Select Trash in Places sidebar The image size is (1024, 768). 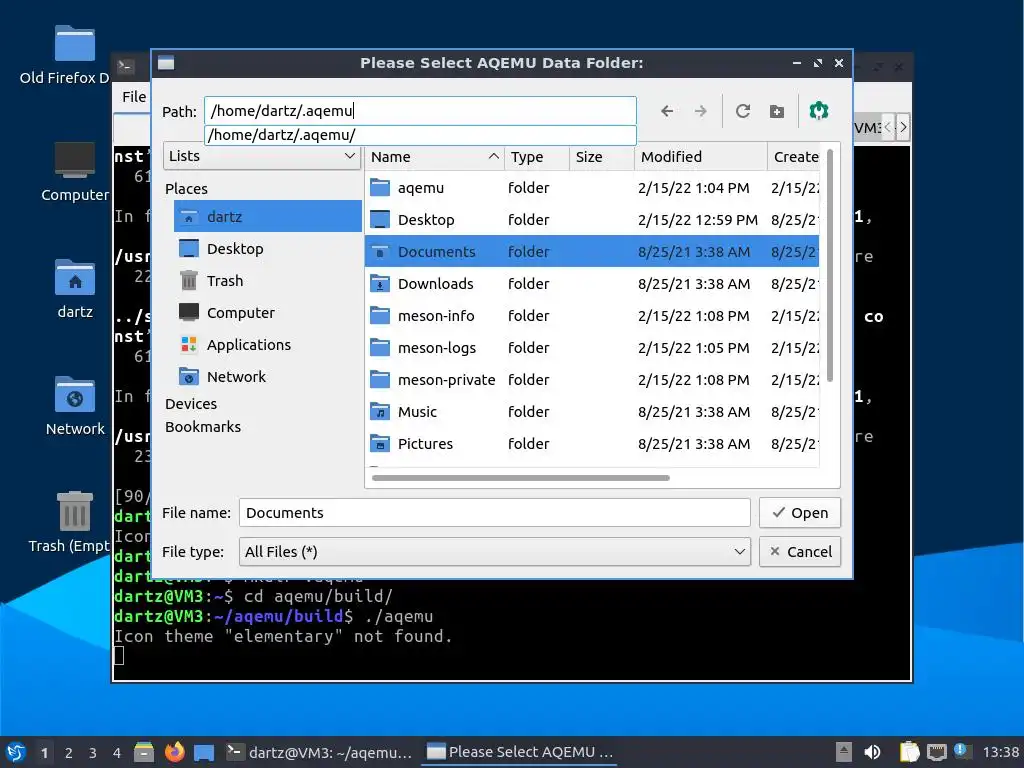(268, 280)
